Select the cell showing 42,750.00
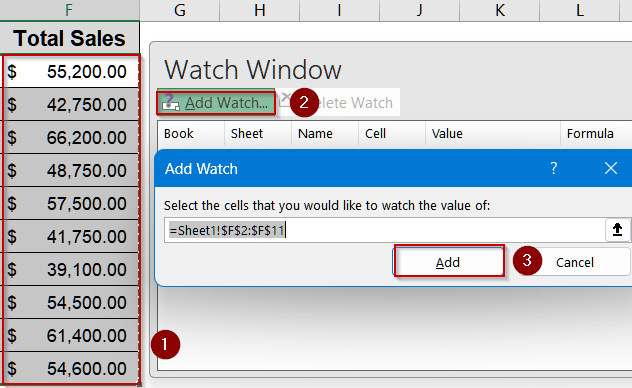This screenshot has width=632, height=388. click(70, 105)
